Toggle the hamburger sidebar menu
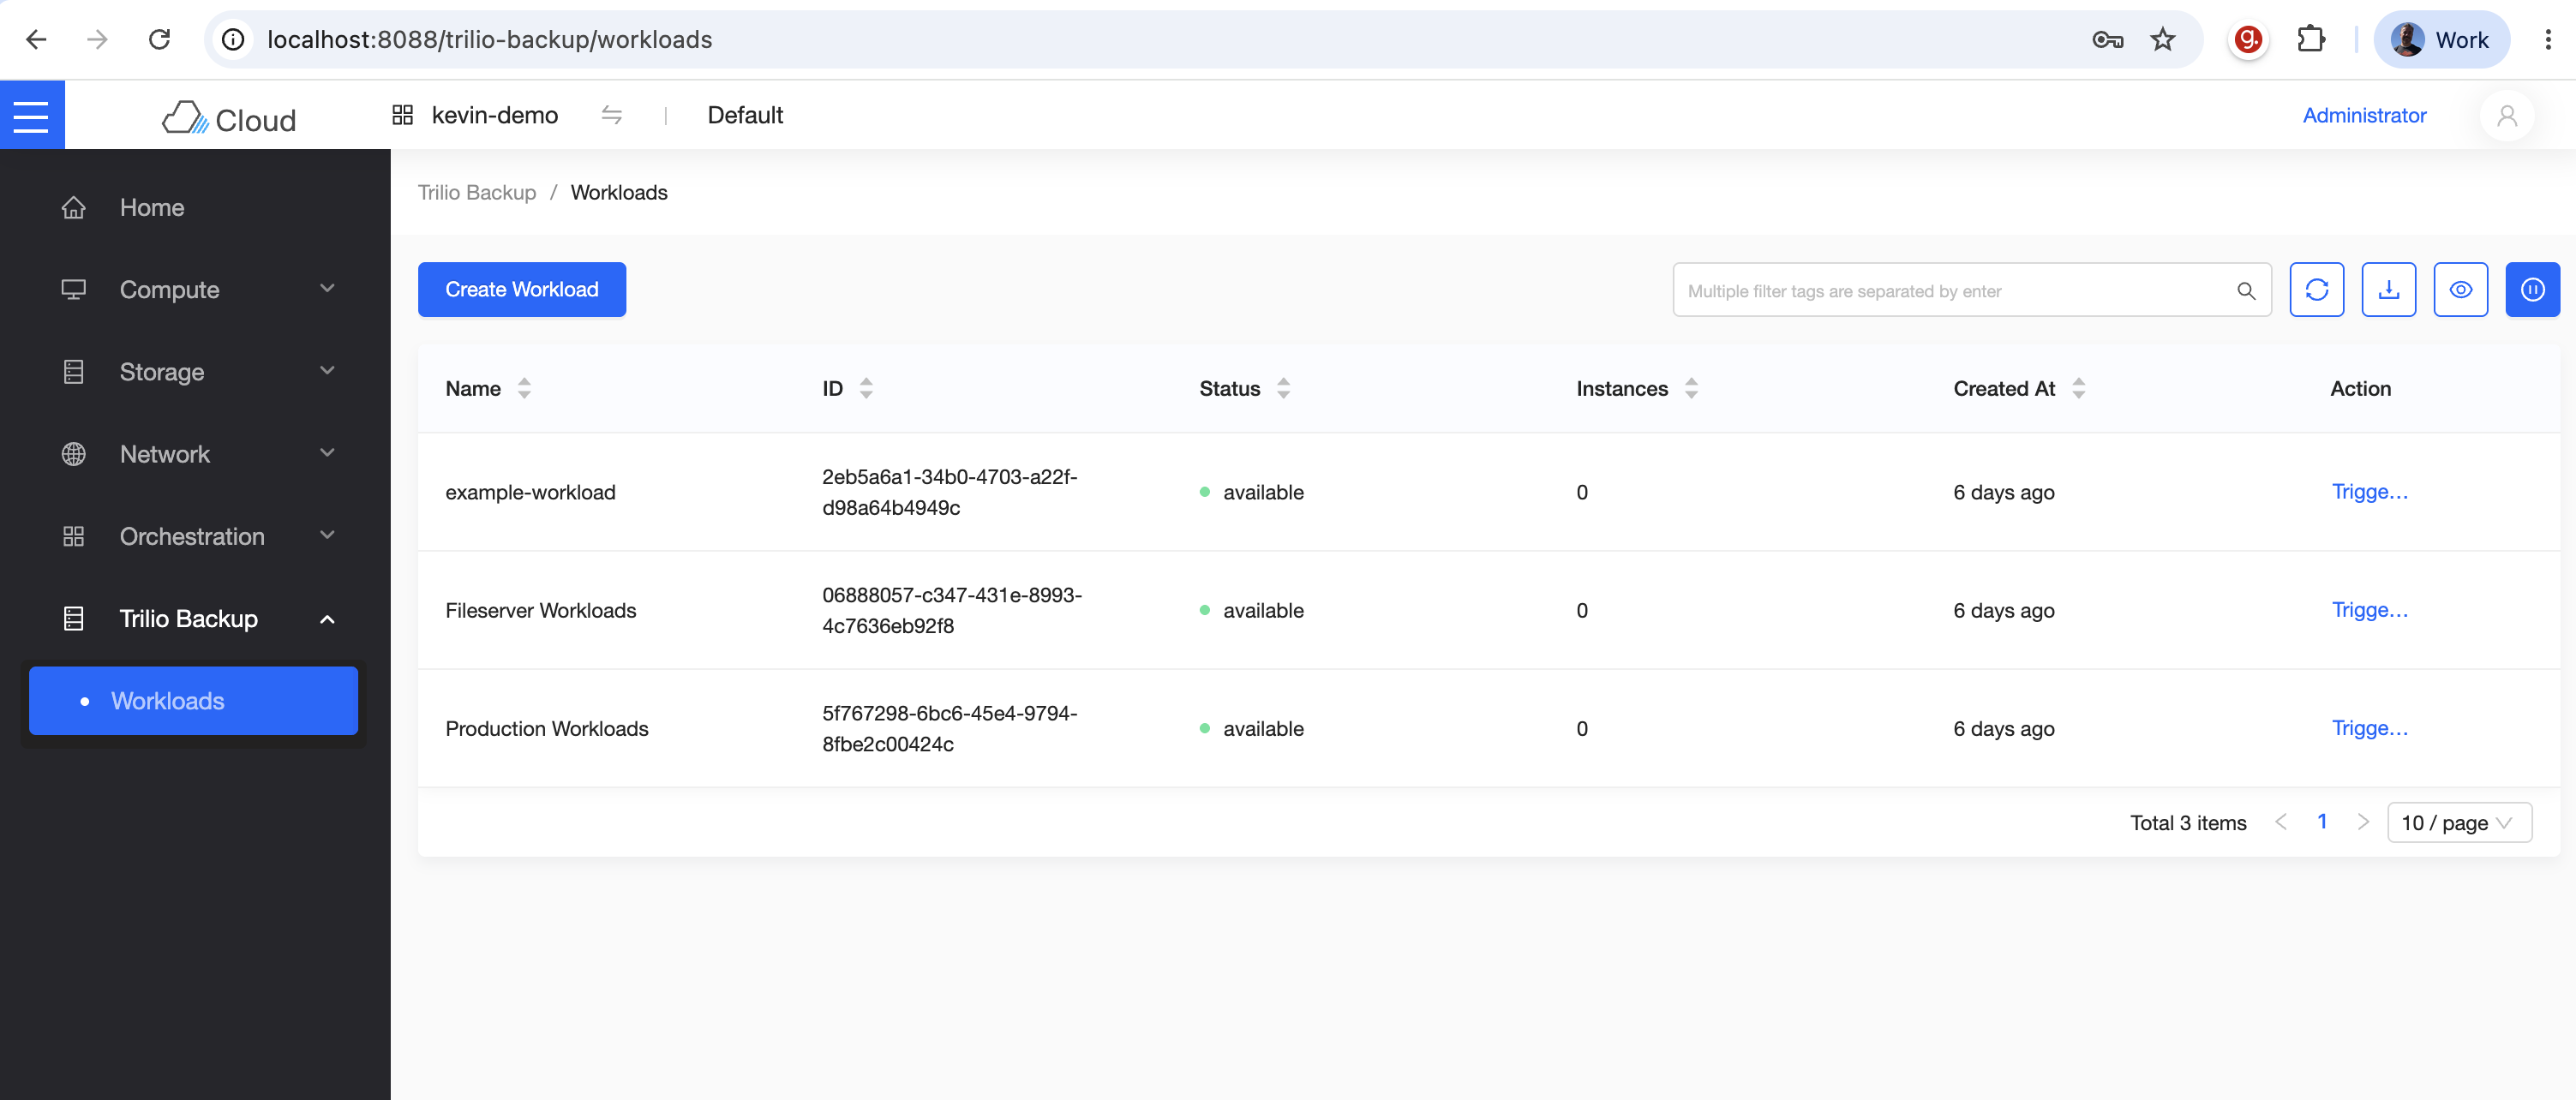This screenshot has height=1100, width=2576. pyautogui.click(x=31, y=116)
